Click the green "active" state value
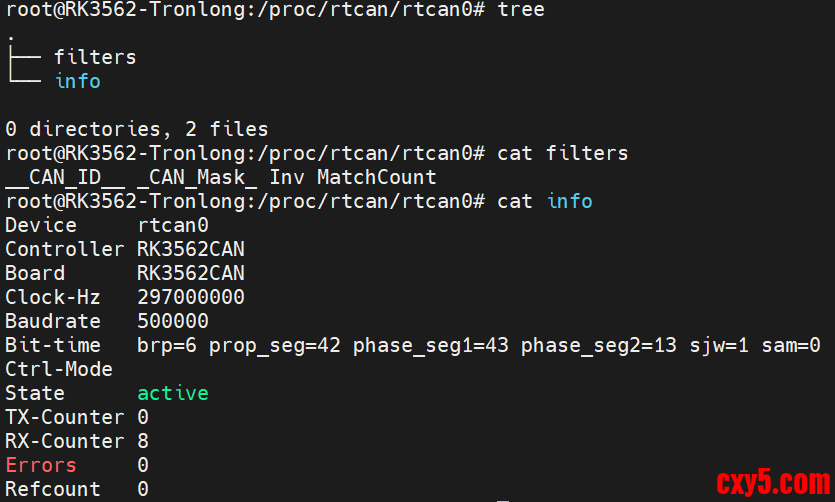This screenshot has height=502, width=835. click(x=173, y=393)
